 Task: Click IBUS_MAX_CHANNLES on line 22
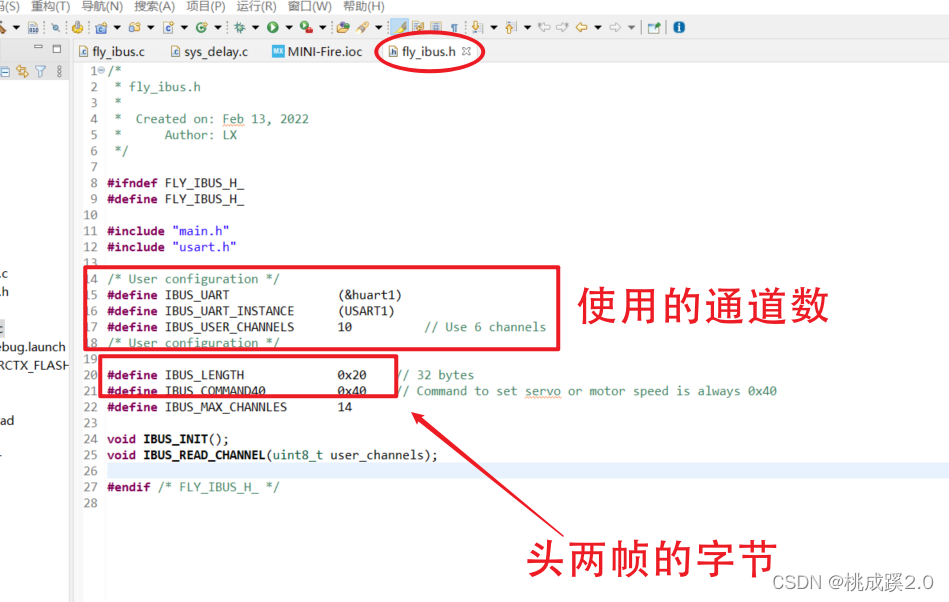[226, 407]
